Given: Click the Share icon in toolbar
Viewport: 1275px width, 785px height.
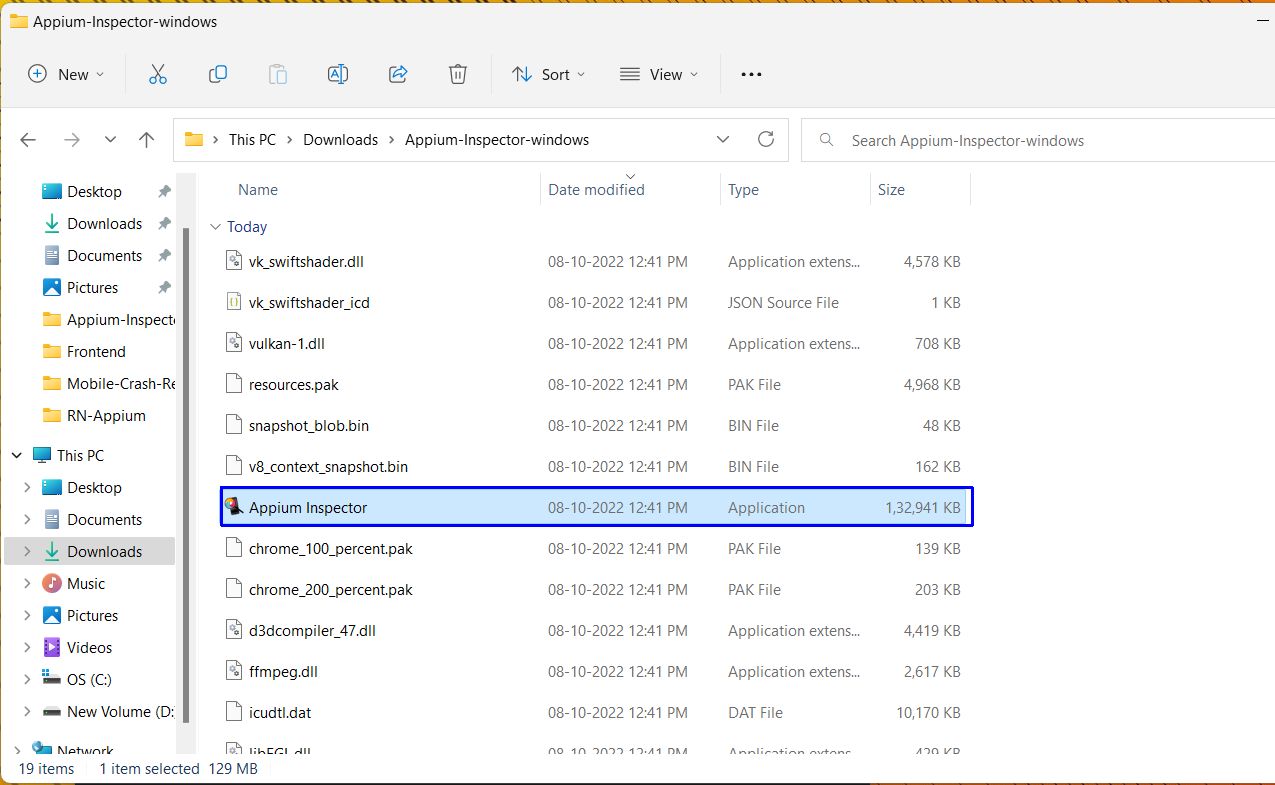Looking at the screenshot, I should pos(398,74).
